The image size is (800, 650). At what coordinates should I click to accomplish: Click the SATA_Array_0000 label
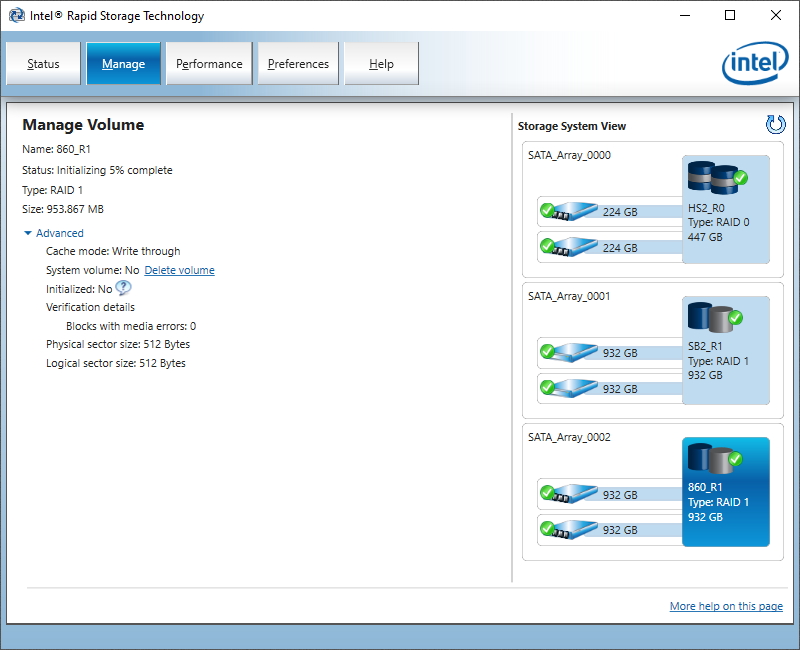coord(569,155)
